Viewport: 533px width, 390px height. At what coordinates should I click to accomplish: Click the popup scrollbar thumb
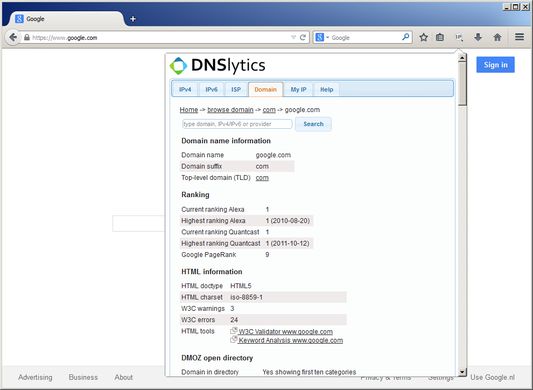(x=462, y=84)
